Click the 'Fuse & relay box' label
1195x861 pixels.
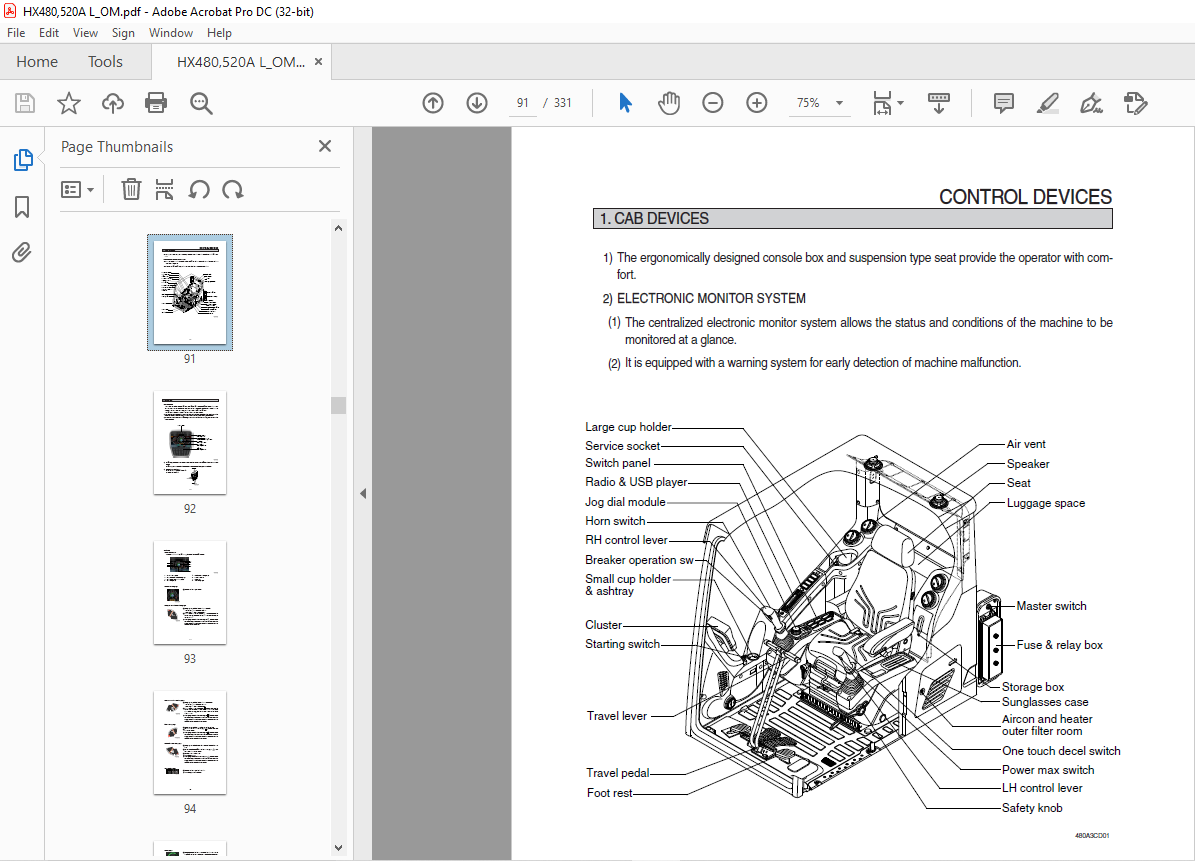[x=1059, y=645]
